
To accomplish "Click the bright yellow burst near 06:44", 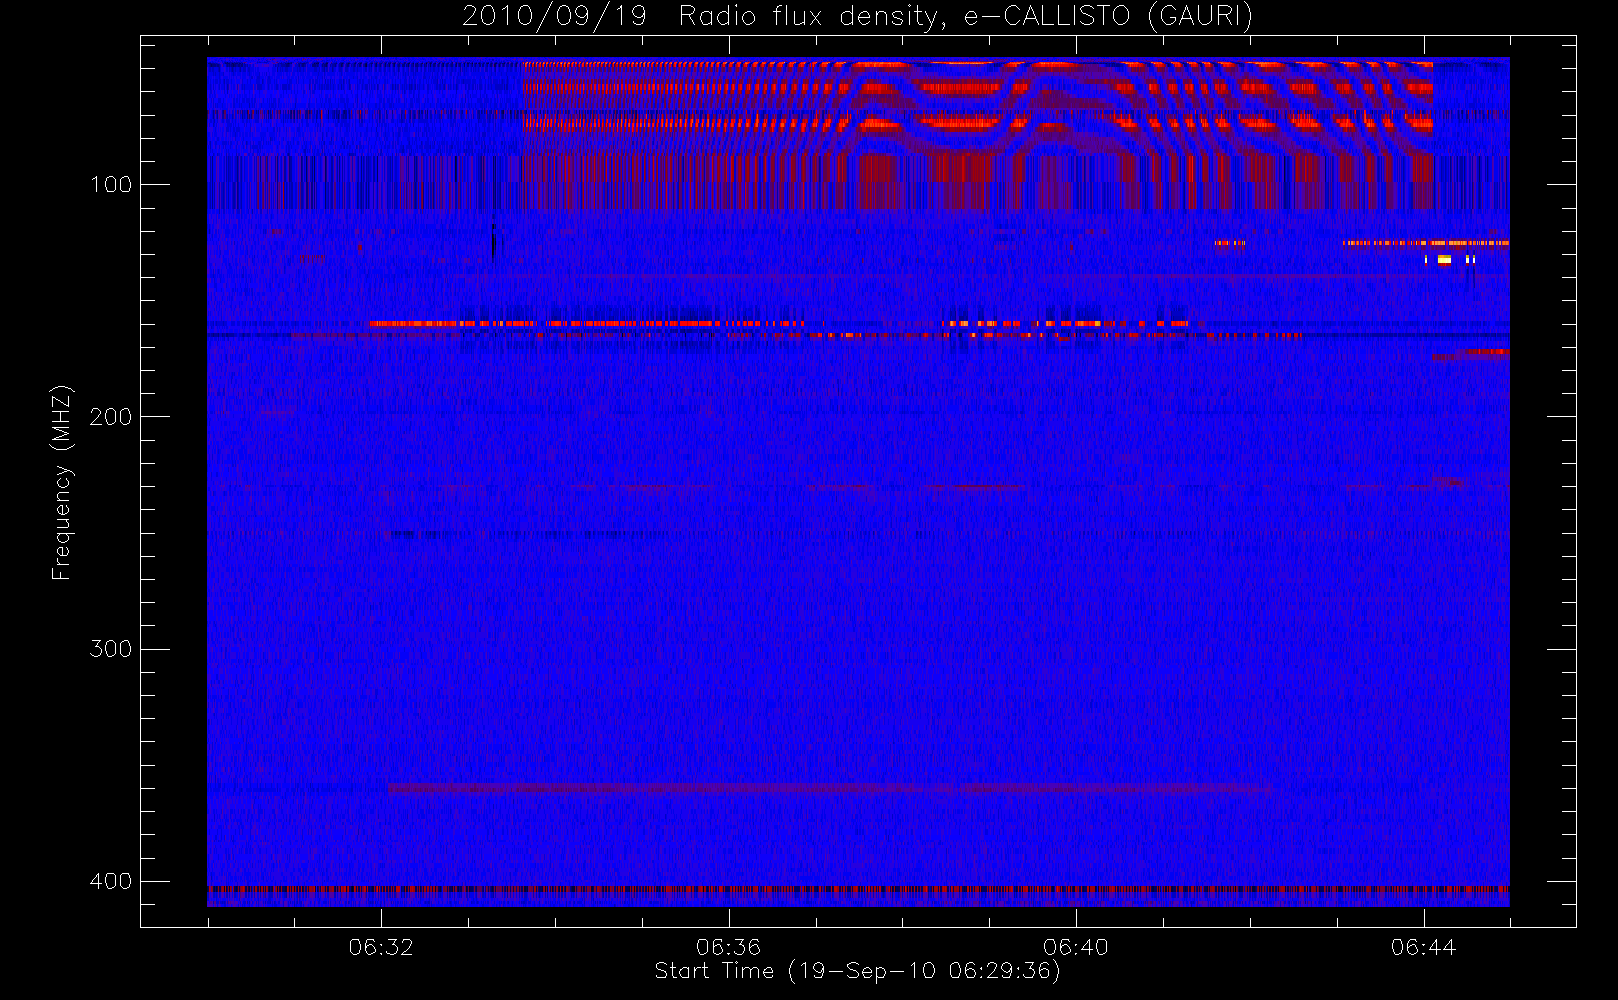I will [1444, 260].
